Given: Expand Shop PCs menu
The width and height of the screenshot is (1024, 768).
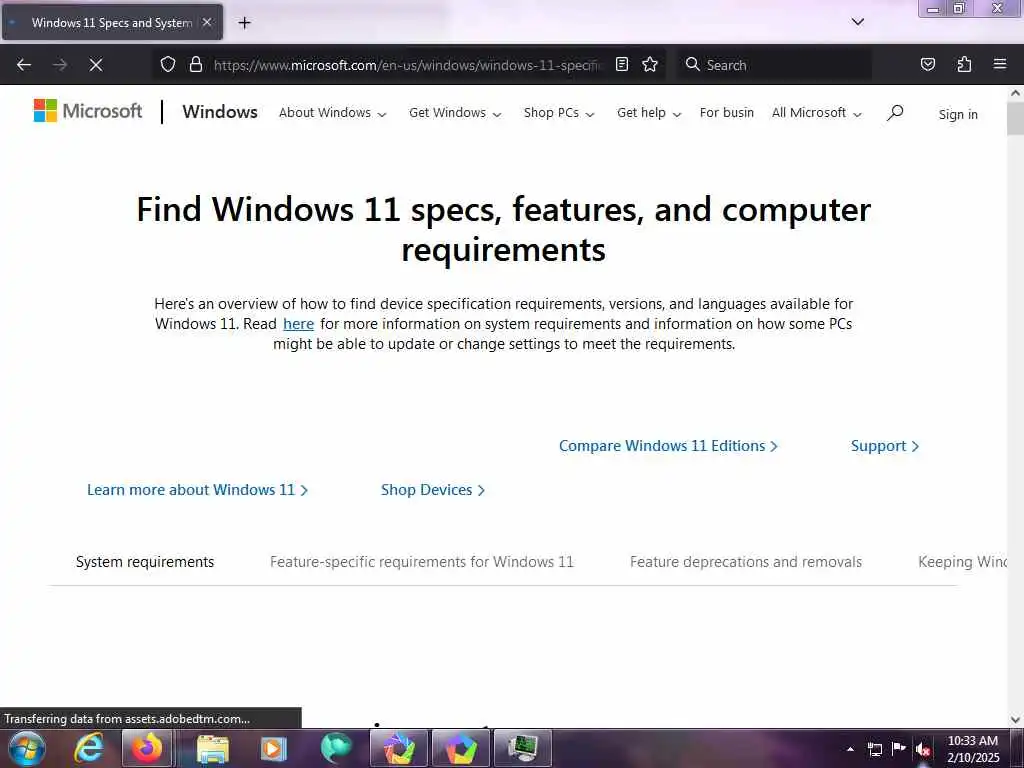Looking at the screenshot, I should (x=559, y=113).
